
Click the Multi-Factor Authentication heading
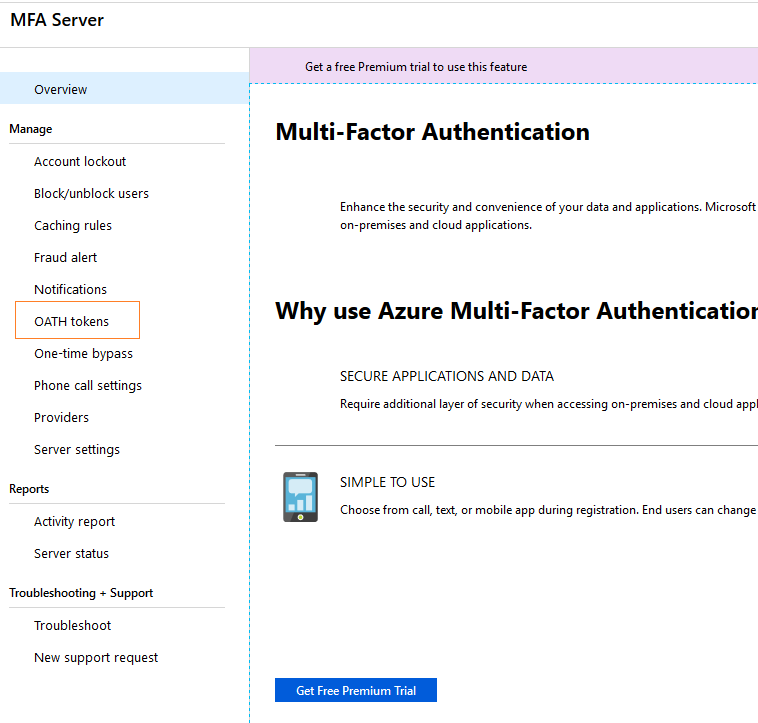(x=433, y=132)
